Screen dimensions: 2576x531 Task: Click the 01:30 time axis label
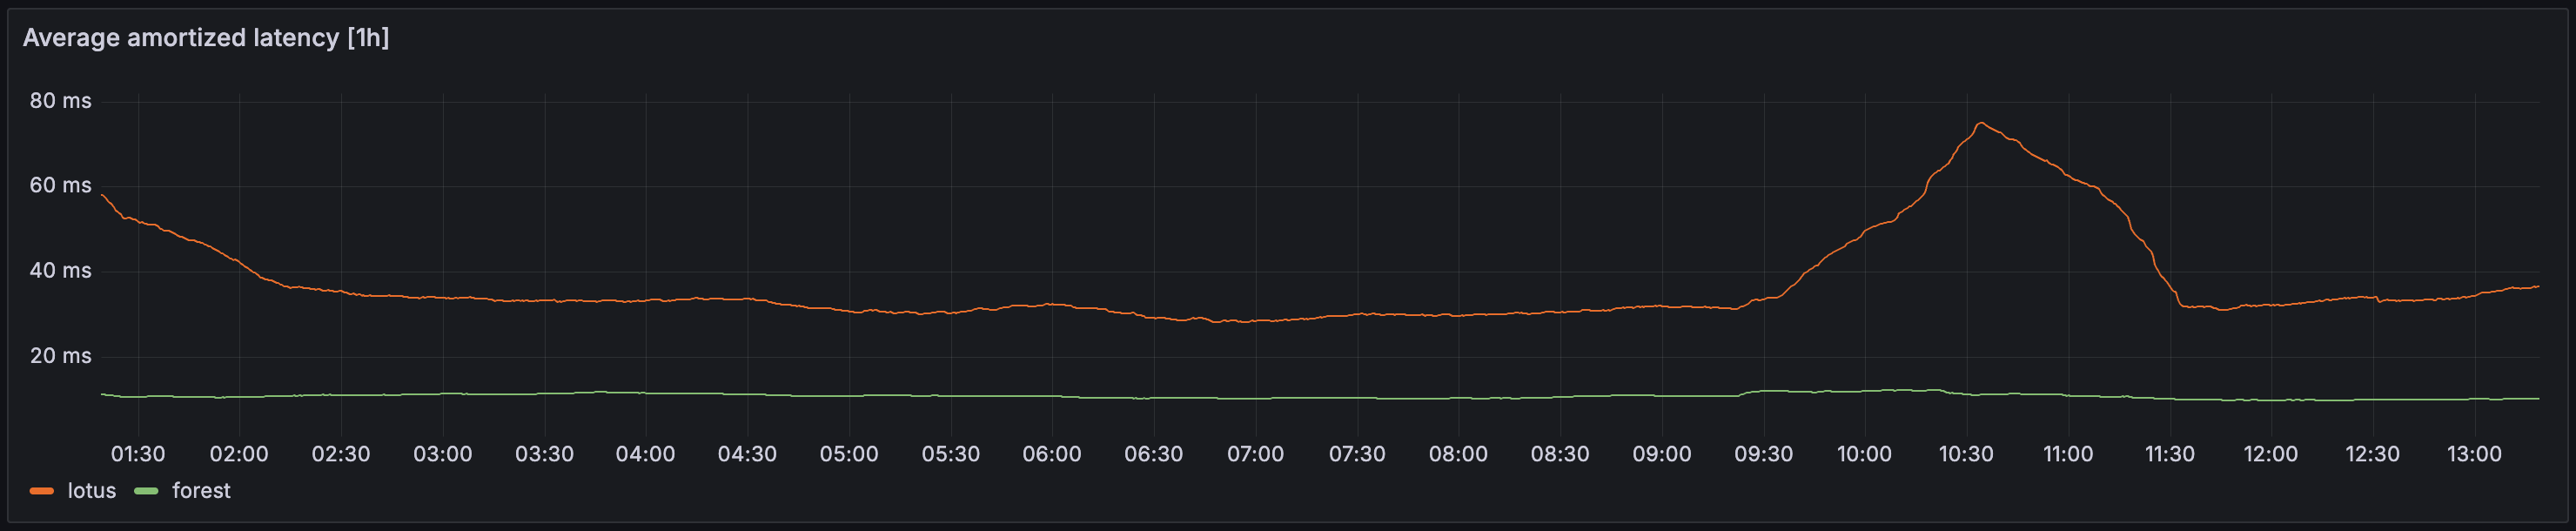138,454
